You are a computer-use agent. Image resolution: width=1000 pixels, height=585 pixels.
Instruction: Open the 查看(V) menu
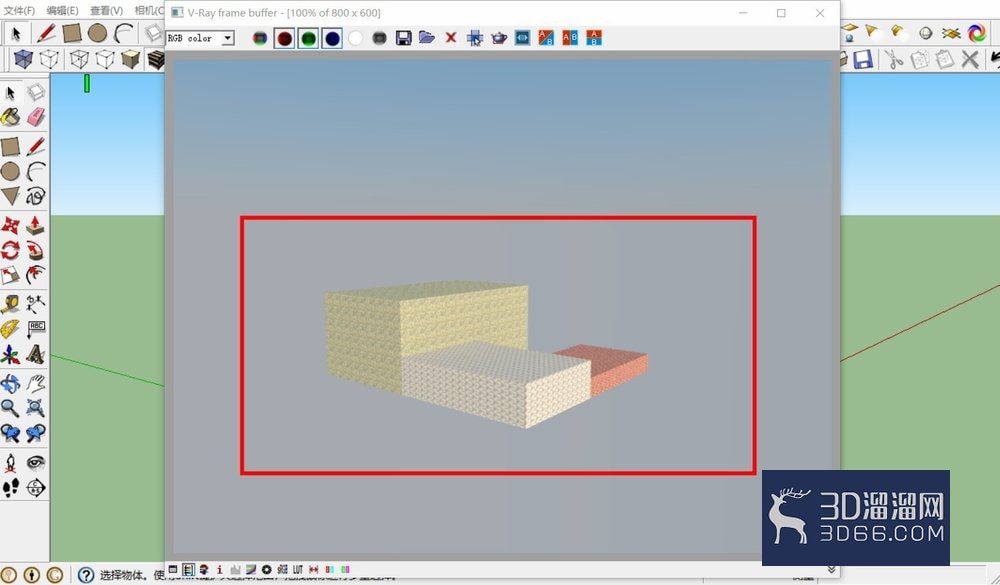(x=107, y=10)
